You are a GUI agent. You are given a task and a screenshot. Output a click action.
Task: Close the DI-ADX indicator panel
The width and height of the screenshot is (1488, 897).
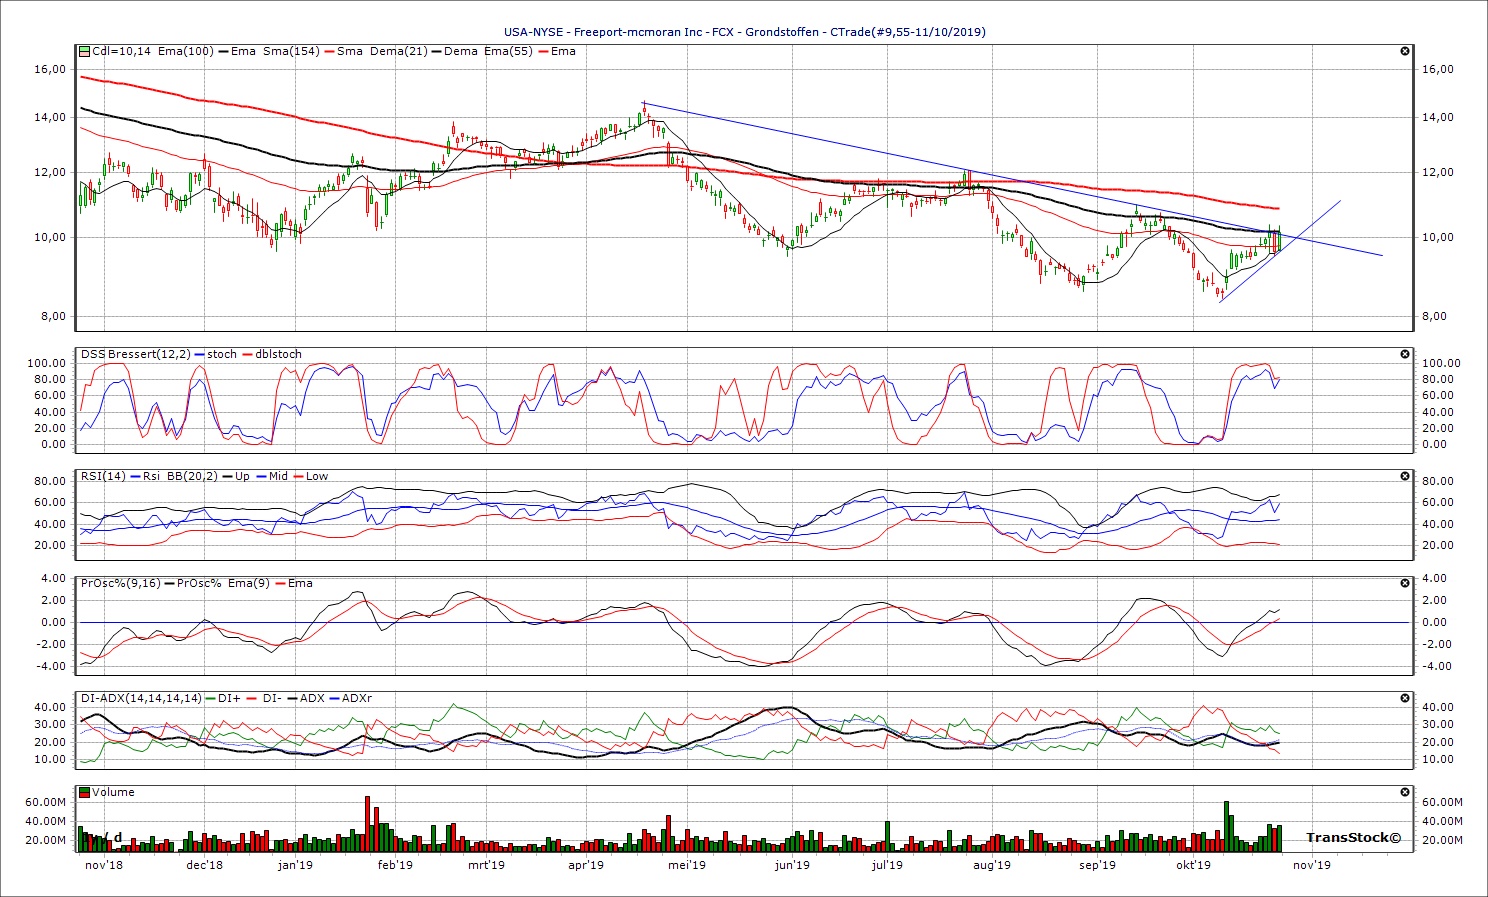click(x=1405, y=698)
